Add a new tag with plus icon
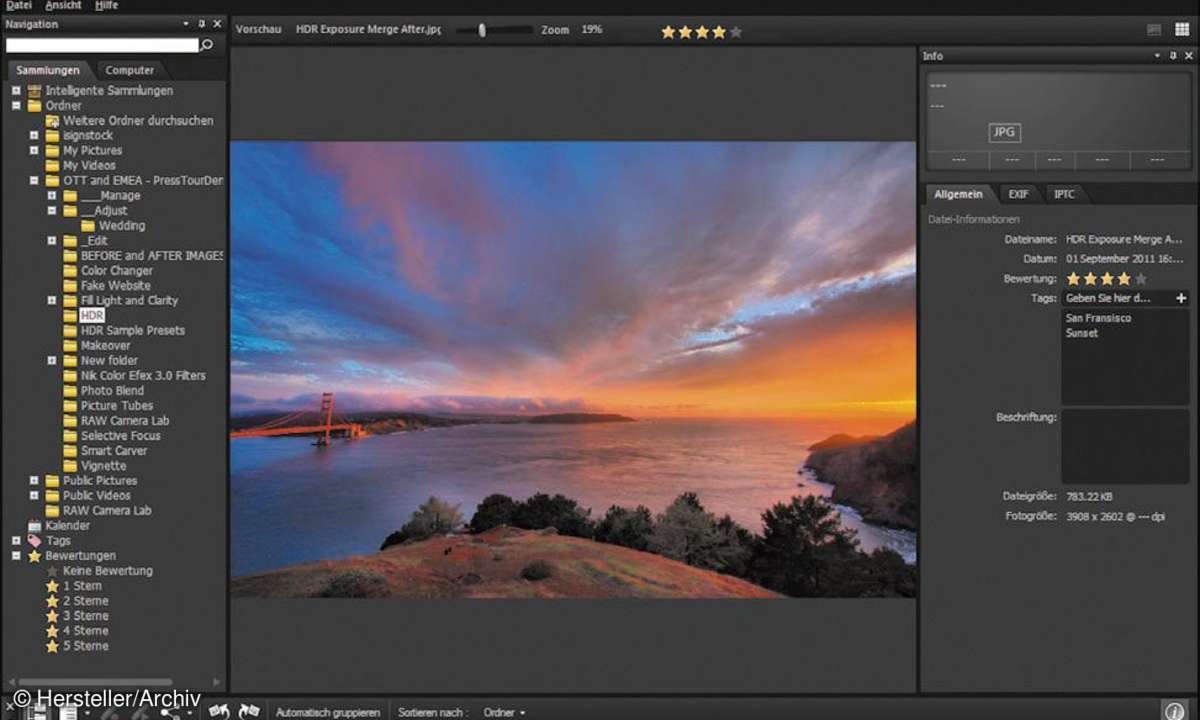 [1181, 298]
